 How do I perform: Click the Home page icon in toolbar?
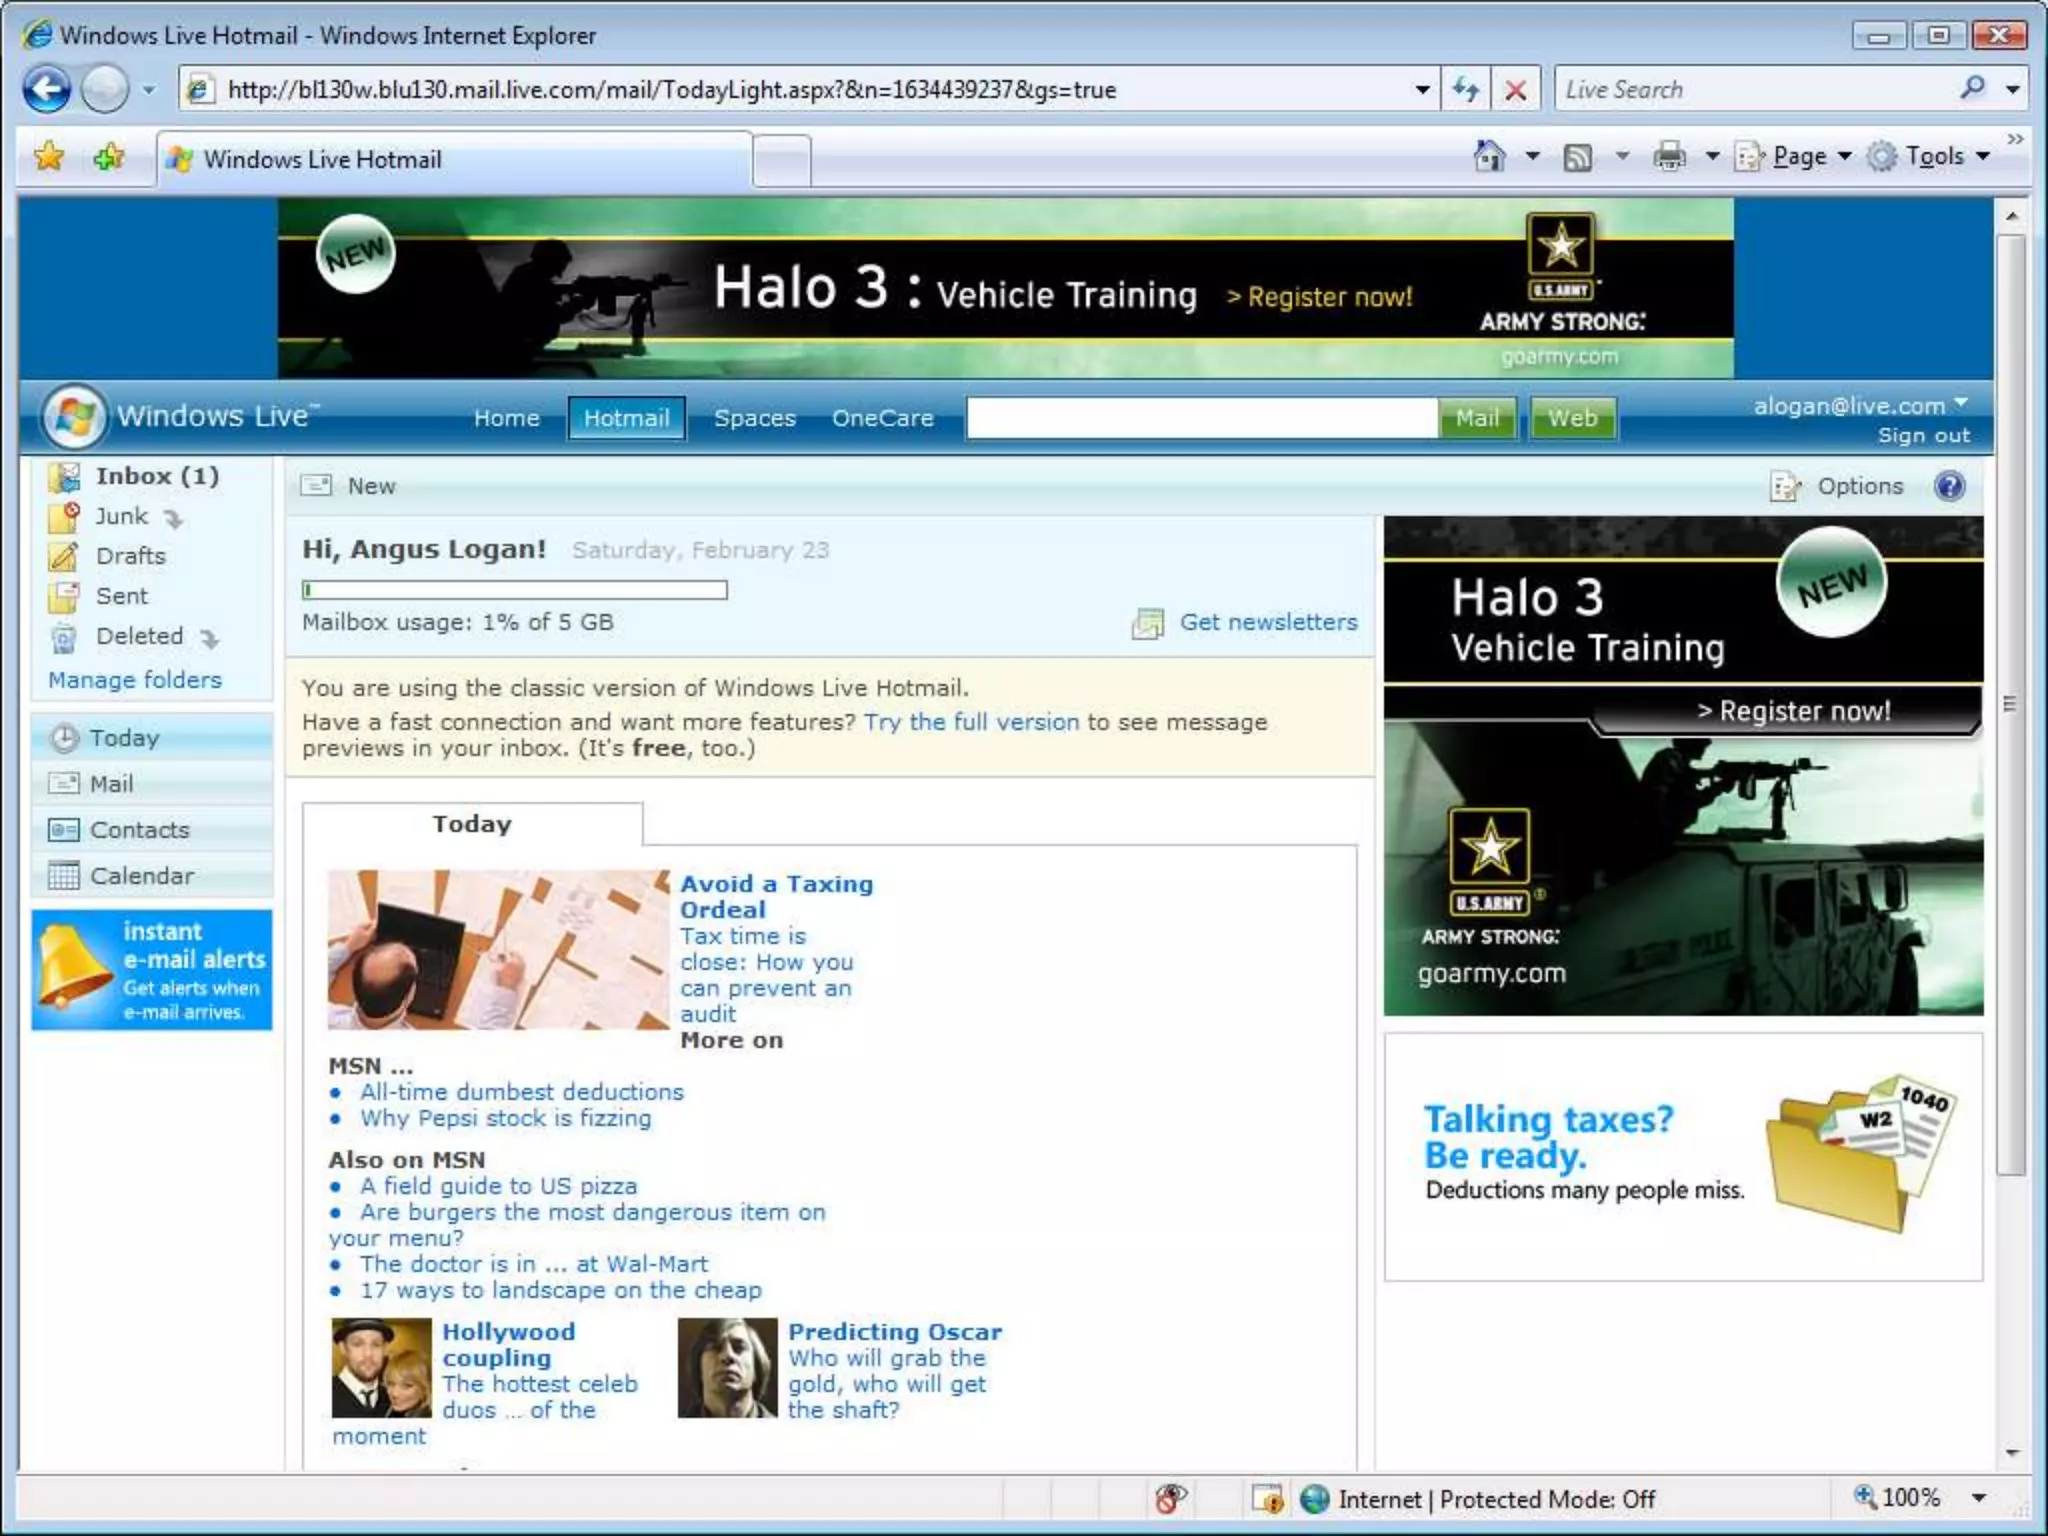click(1490, 156)
